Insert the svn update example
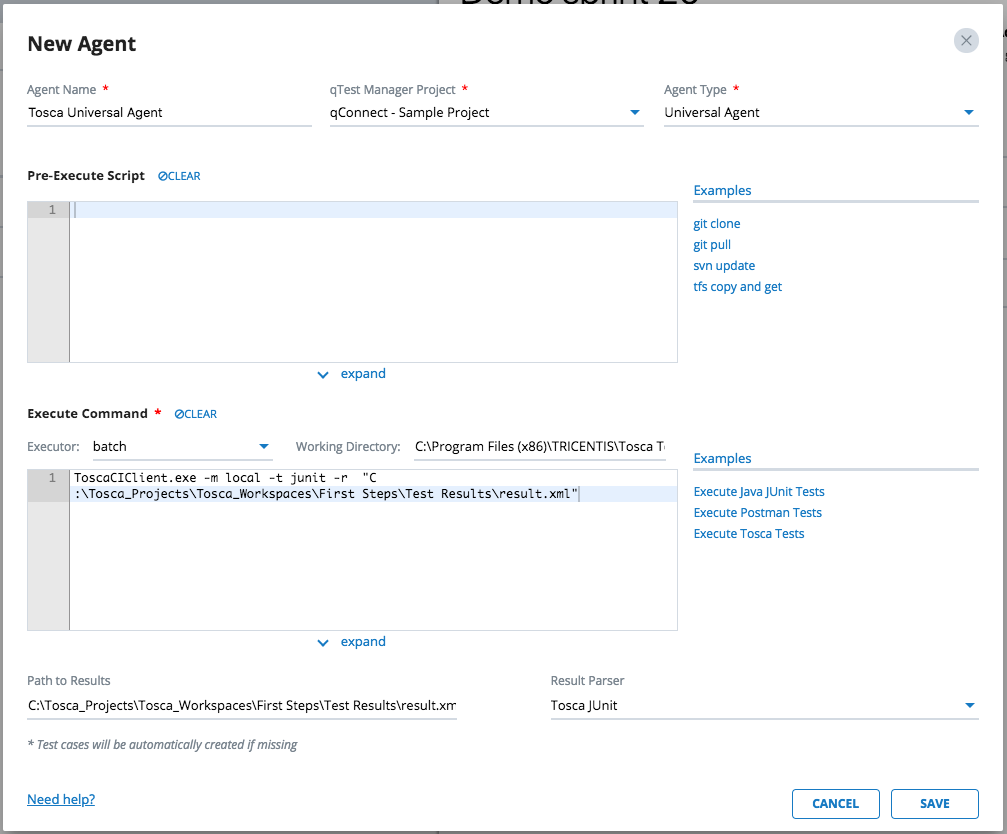 pos(724,266)
